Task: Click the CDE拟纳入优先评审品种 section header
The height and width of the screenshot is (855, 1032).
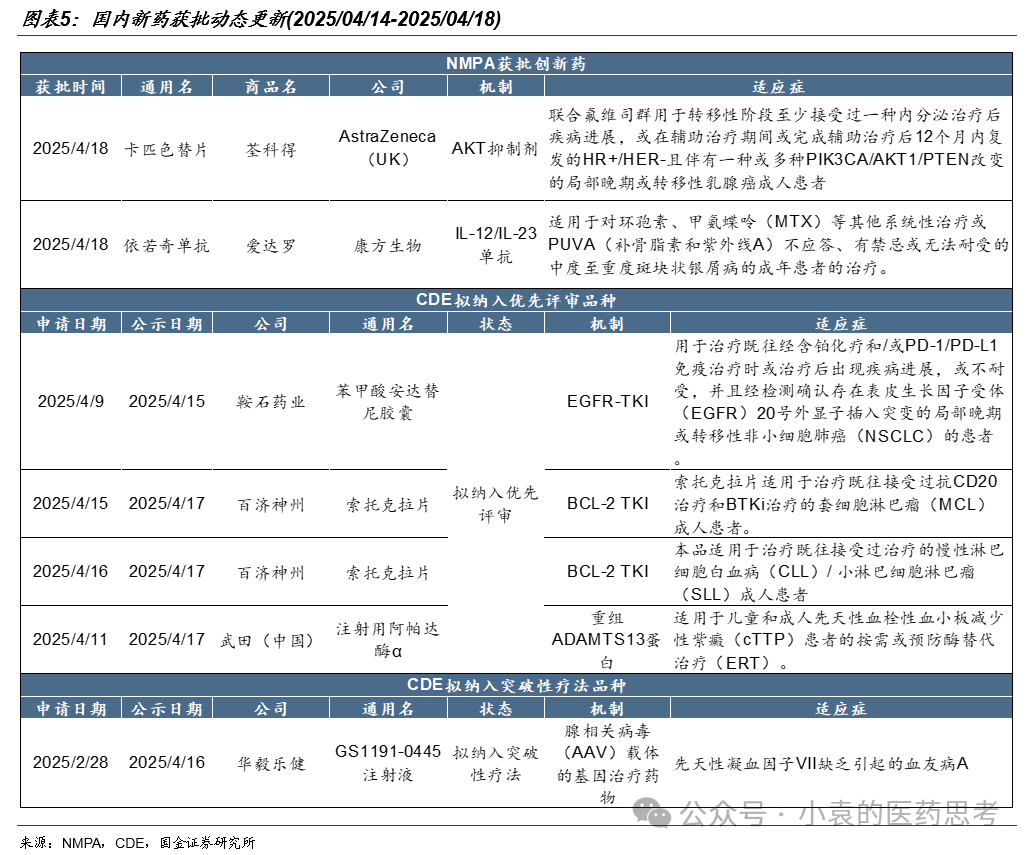Action: 516,300
